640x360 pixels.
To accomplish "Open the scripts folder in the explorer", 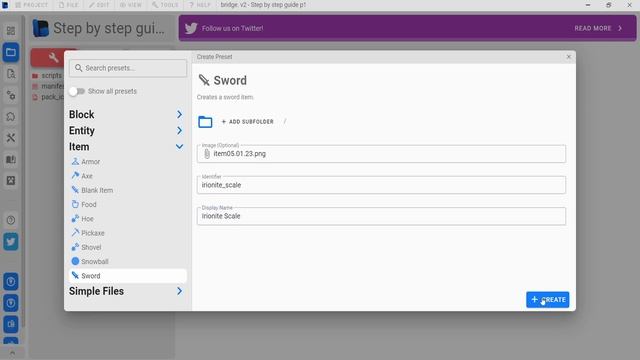I will click(47, 76).
